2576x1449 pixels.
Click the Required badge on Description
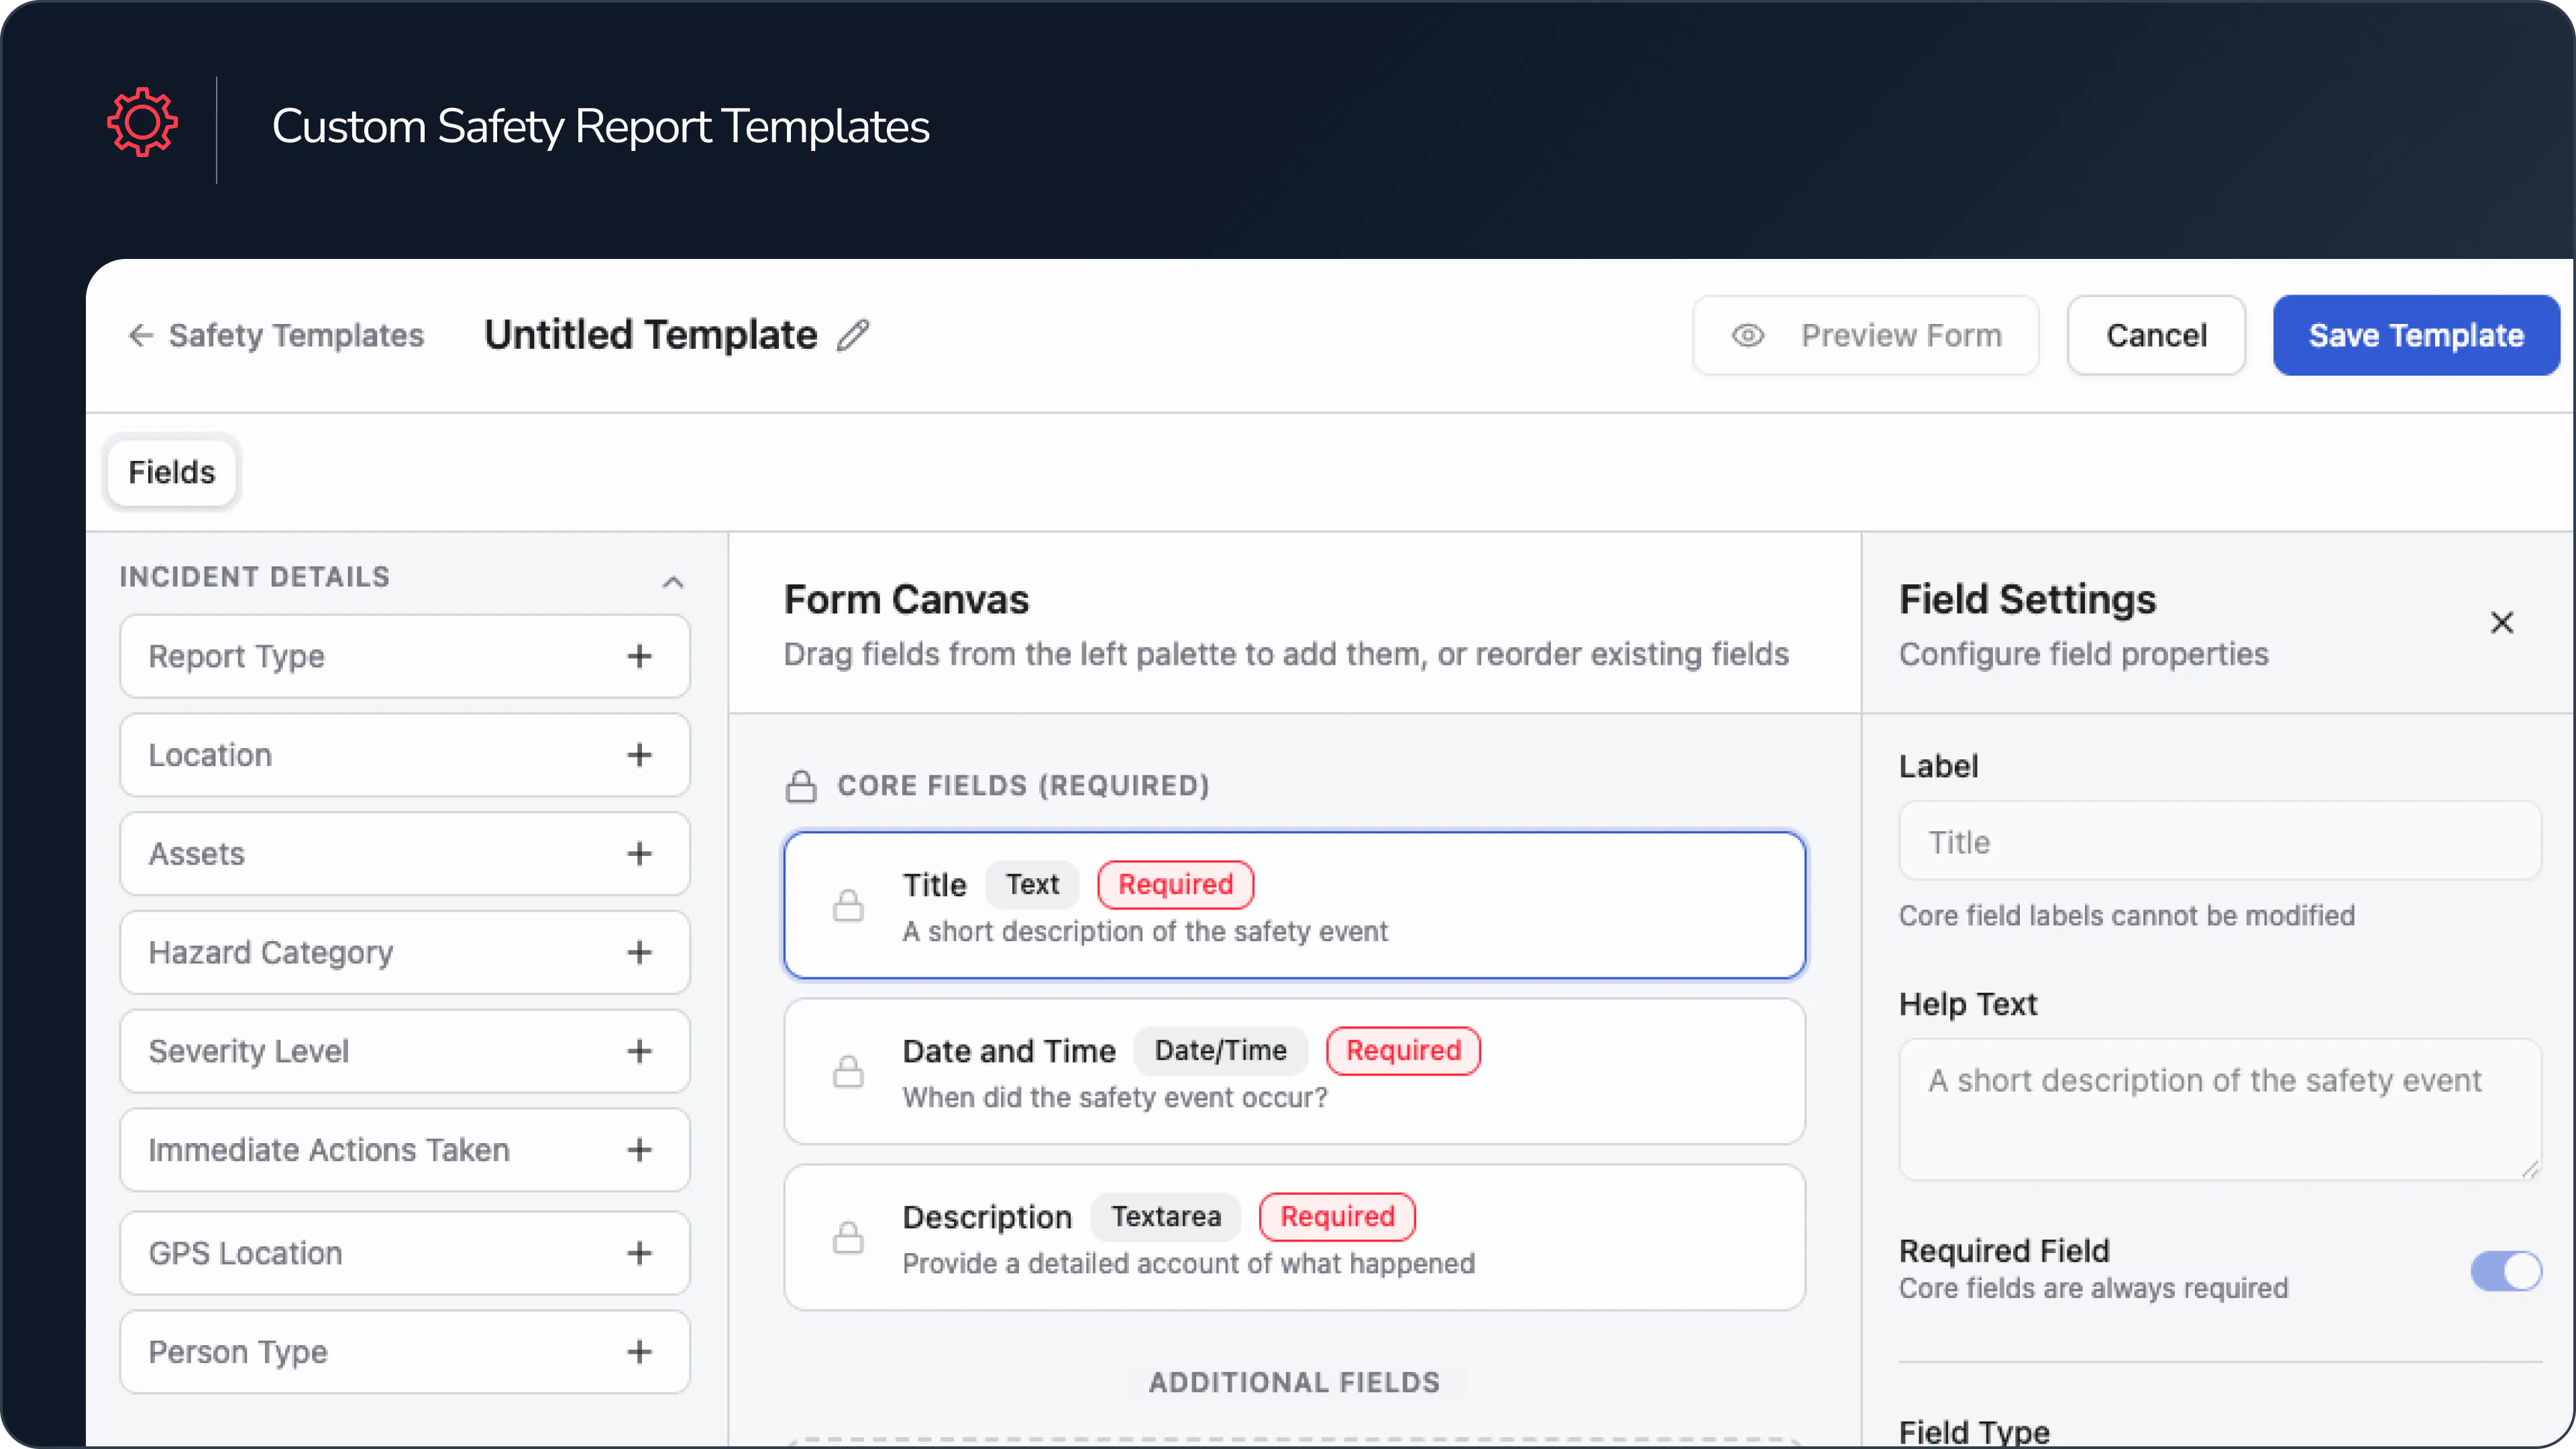click(x=1337, y=1216)
